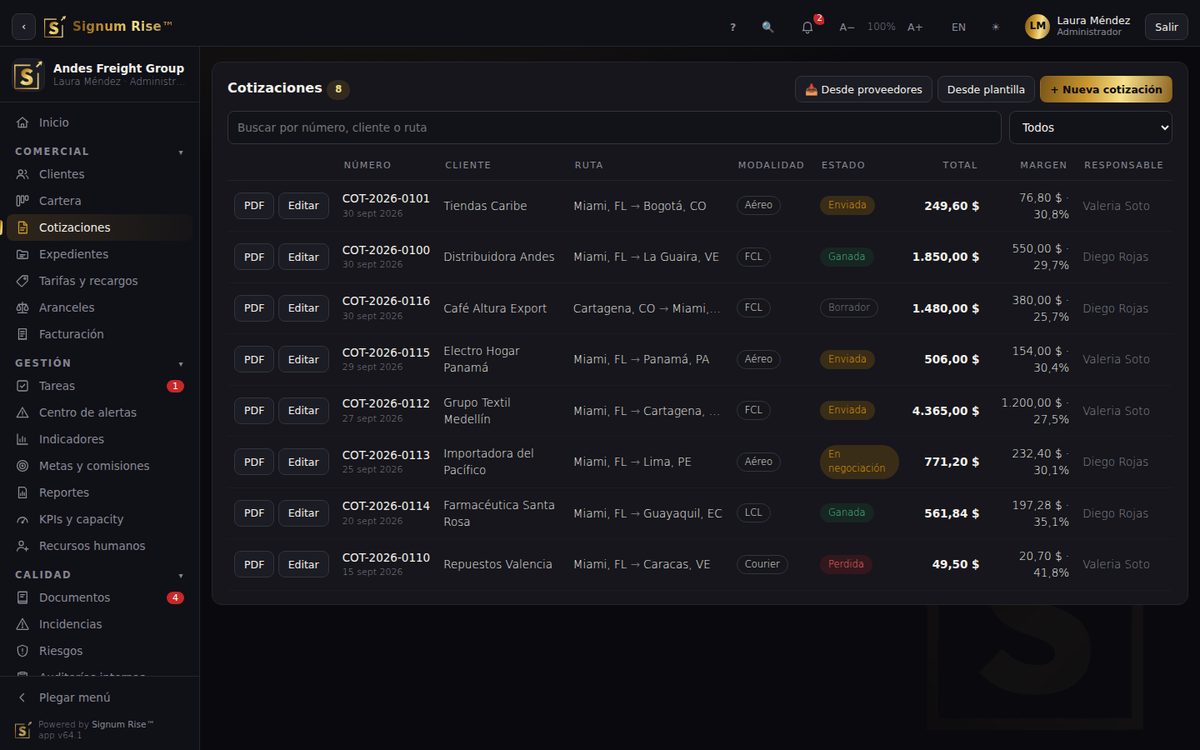
Task: Open Inicio in the sidebar
Action: click(100, 122)
